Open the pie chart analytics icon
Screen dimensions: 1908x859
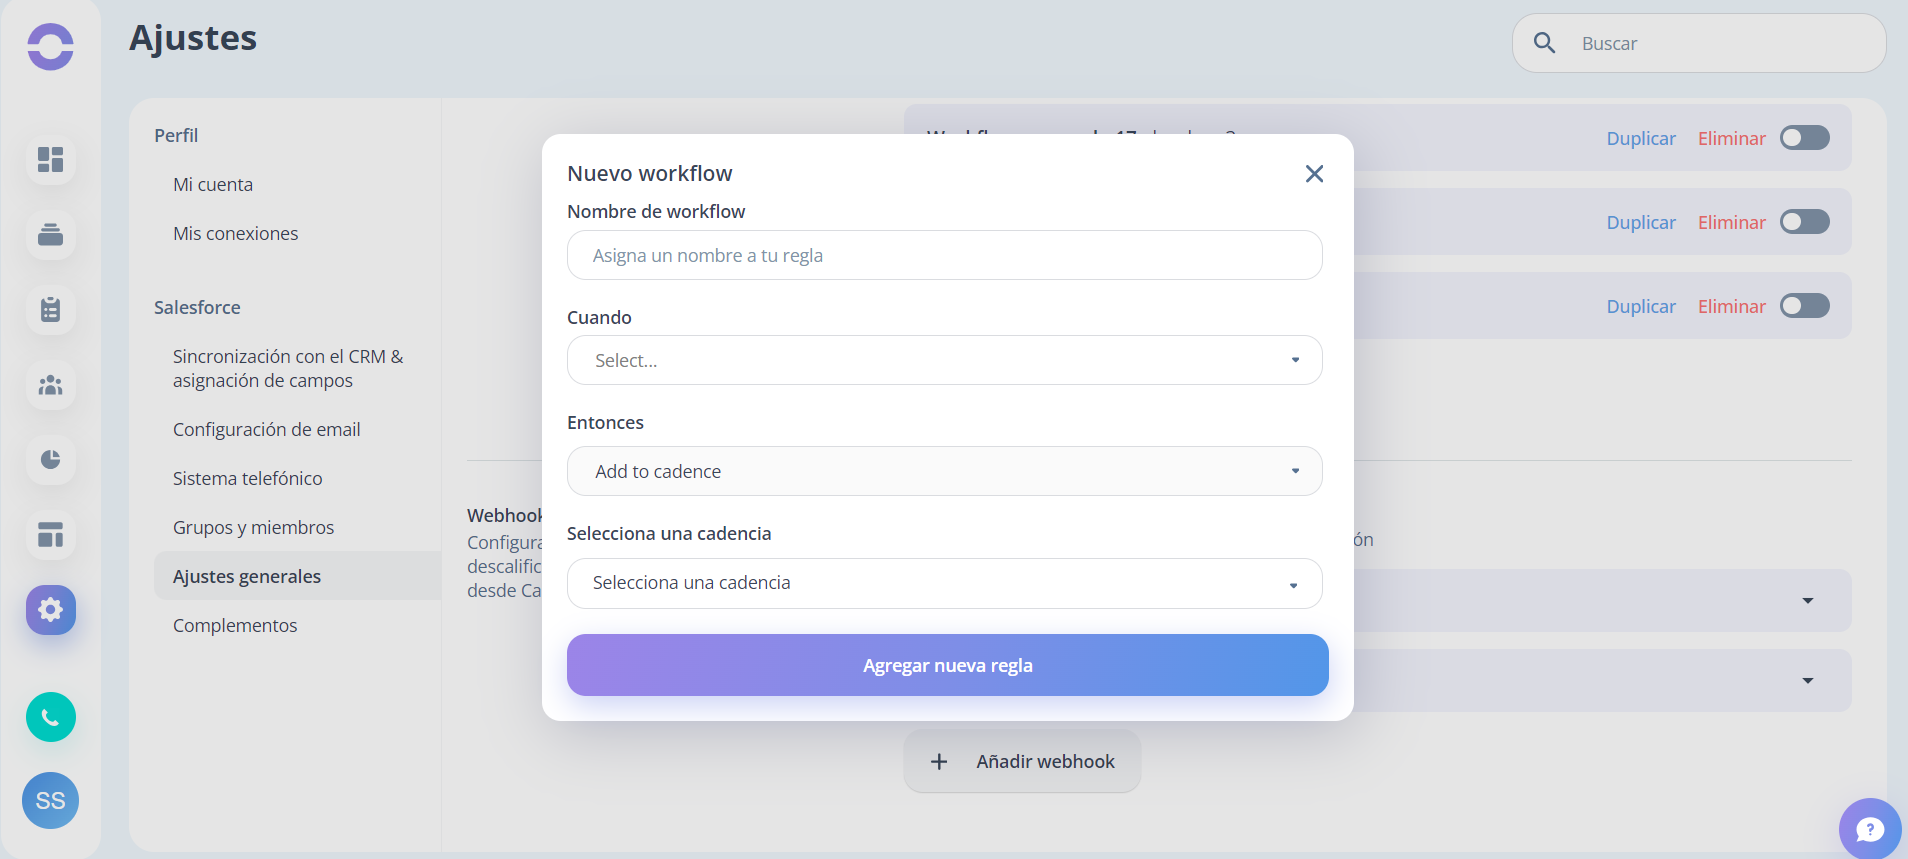(51, 460)
